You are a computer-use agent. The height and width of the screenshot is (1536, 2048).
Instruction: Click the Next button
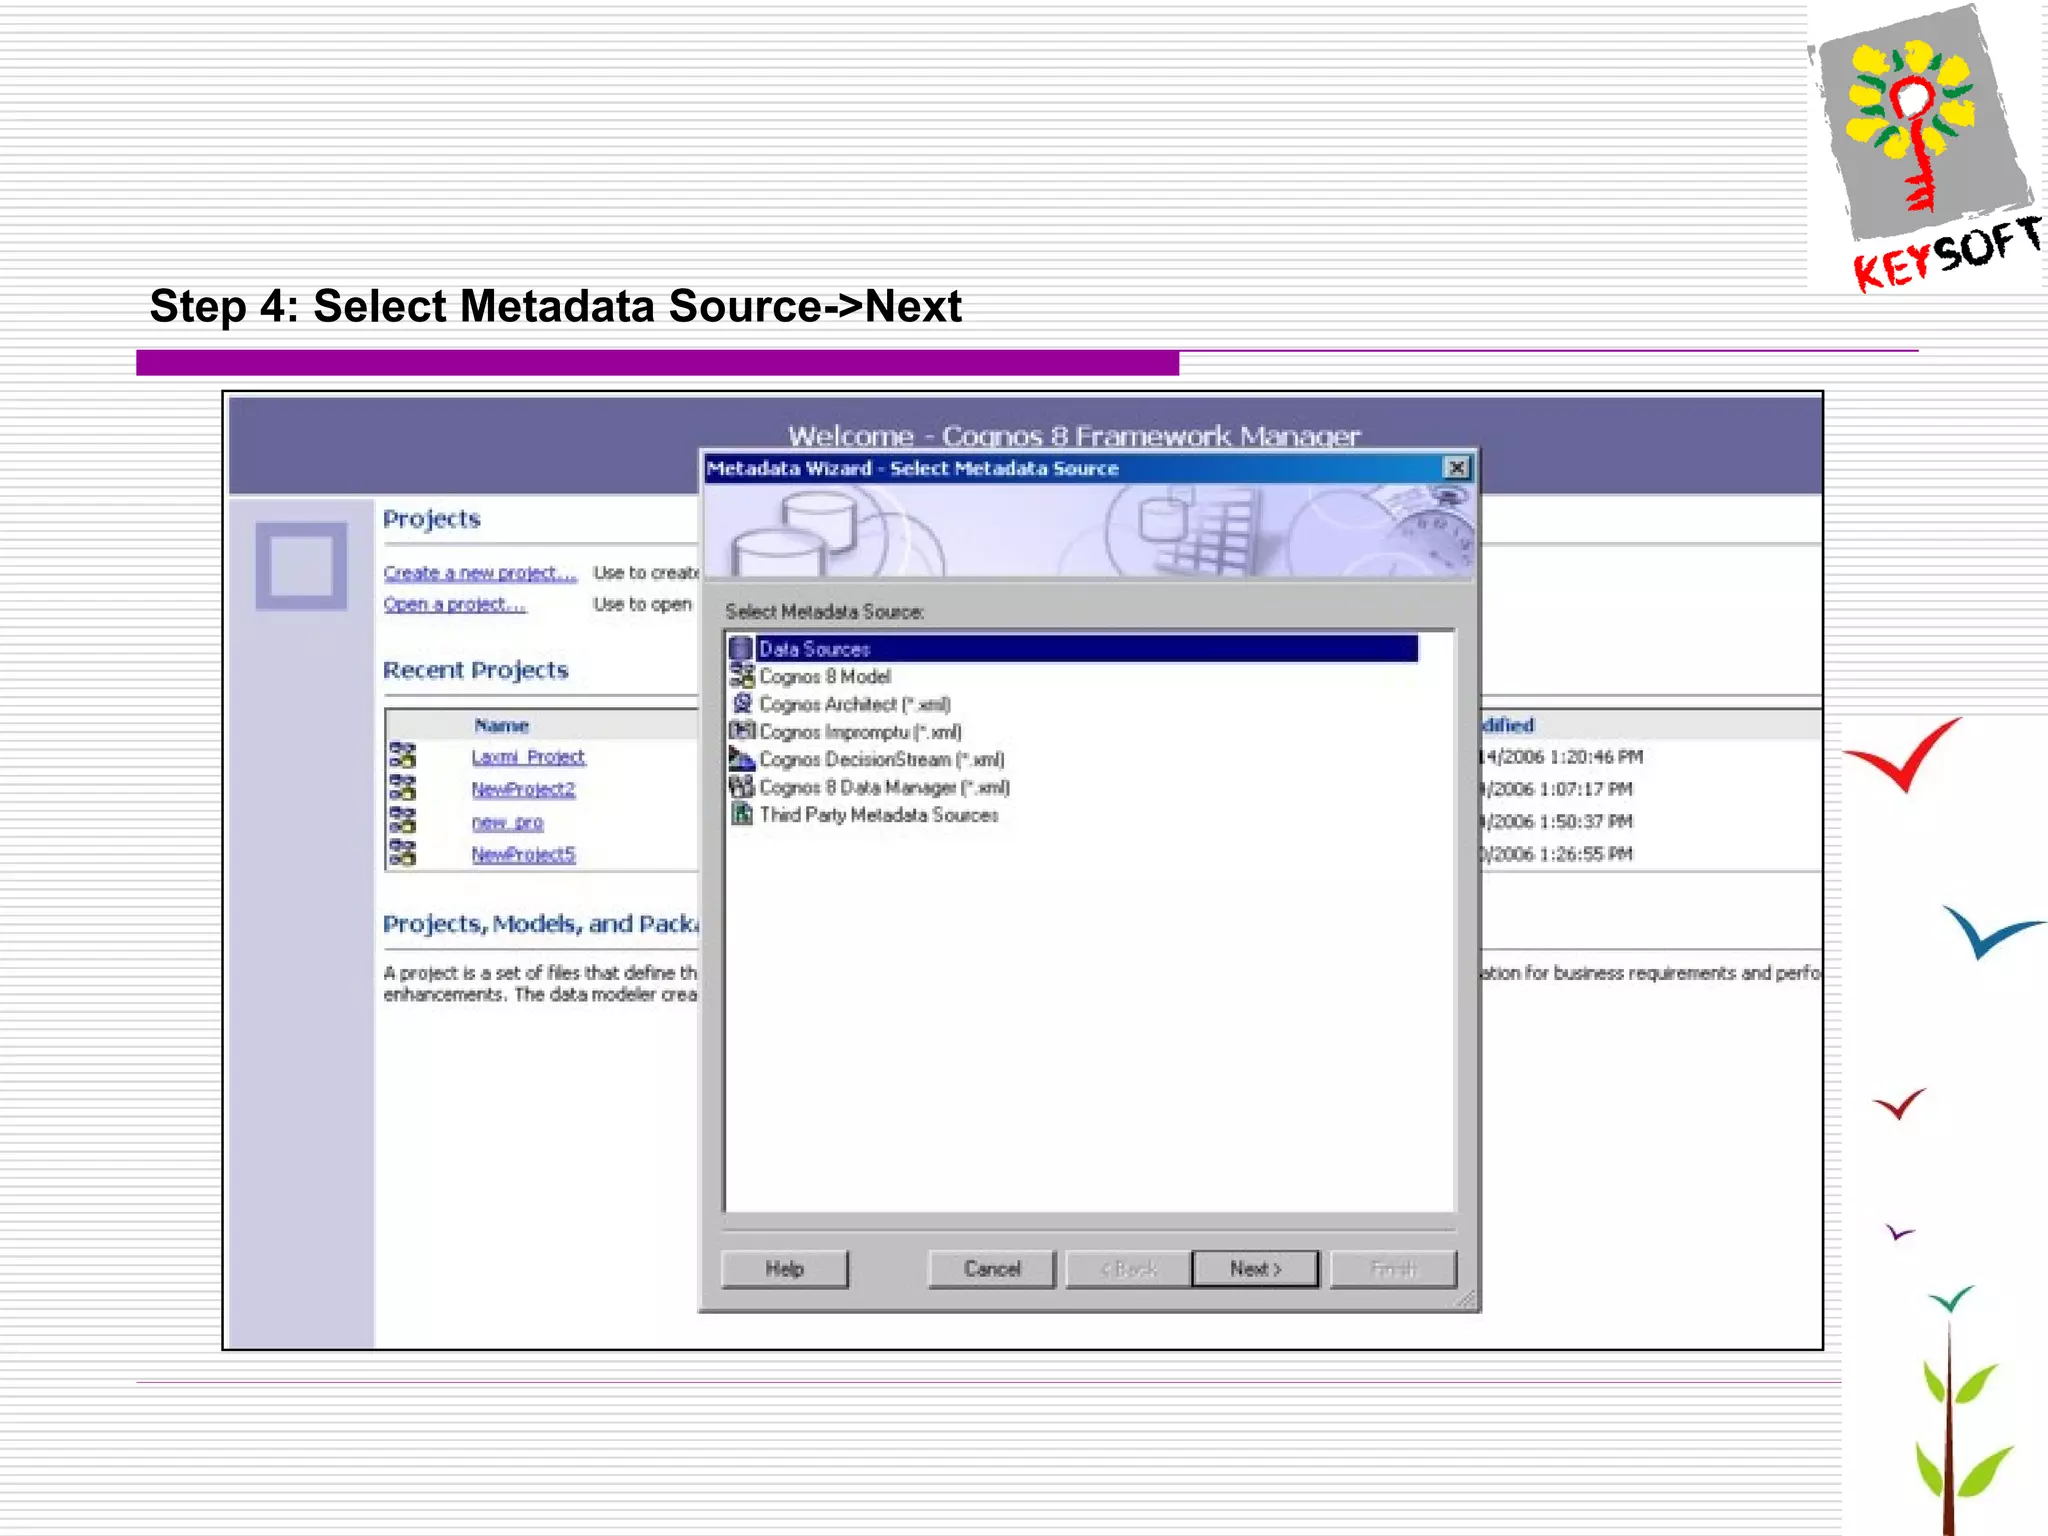coord(1255,1269)
